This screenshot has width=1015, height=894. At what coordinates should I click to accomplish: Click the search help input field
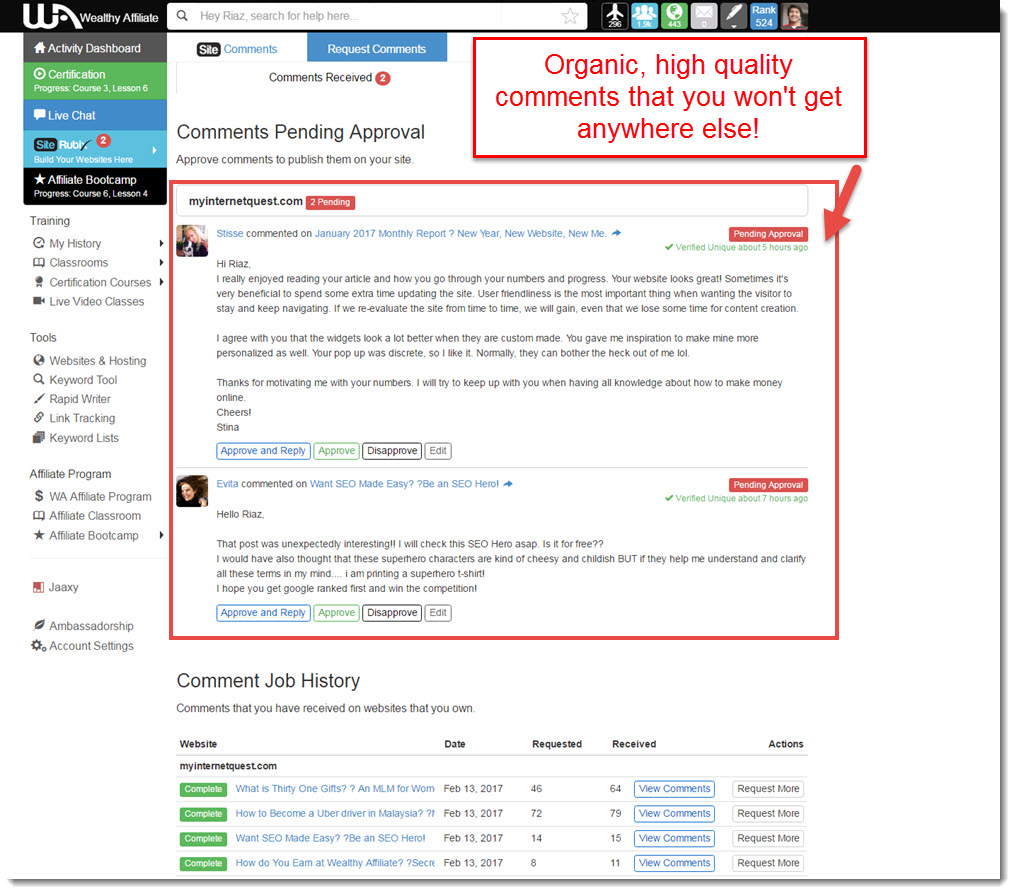tap(377, 16)
